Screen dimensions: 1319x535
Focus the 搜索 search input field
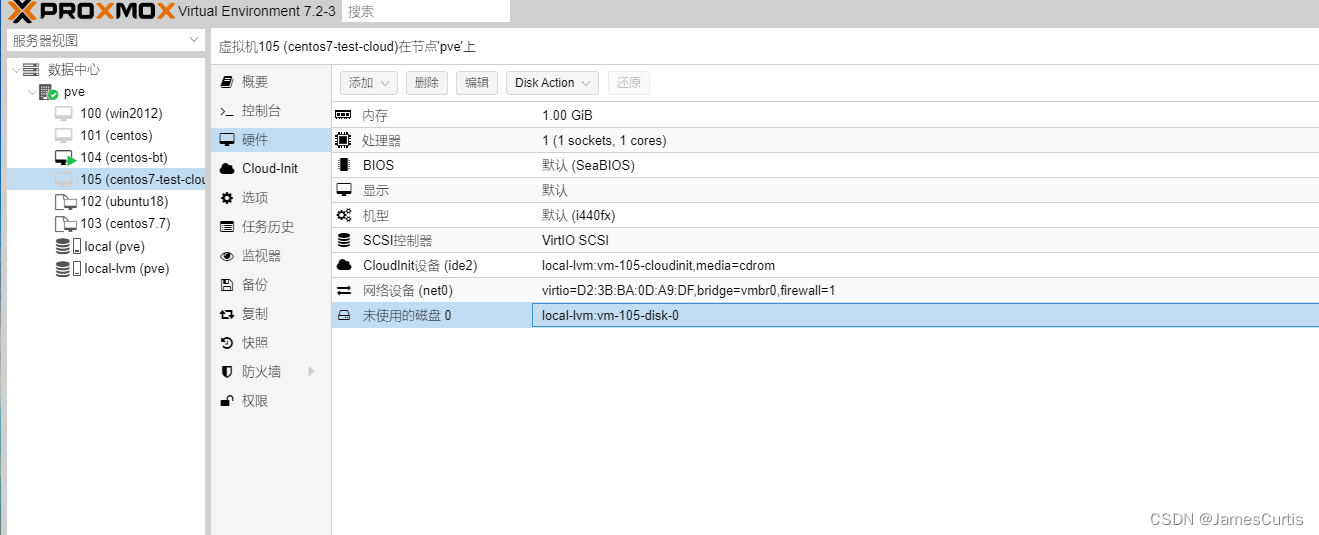click(x=426, y=11)
